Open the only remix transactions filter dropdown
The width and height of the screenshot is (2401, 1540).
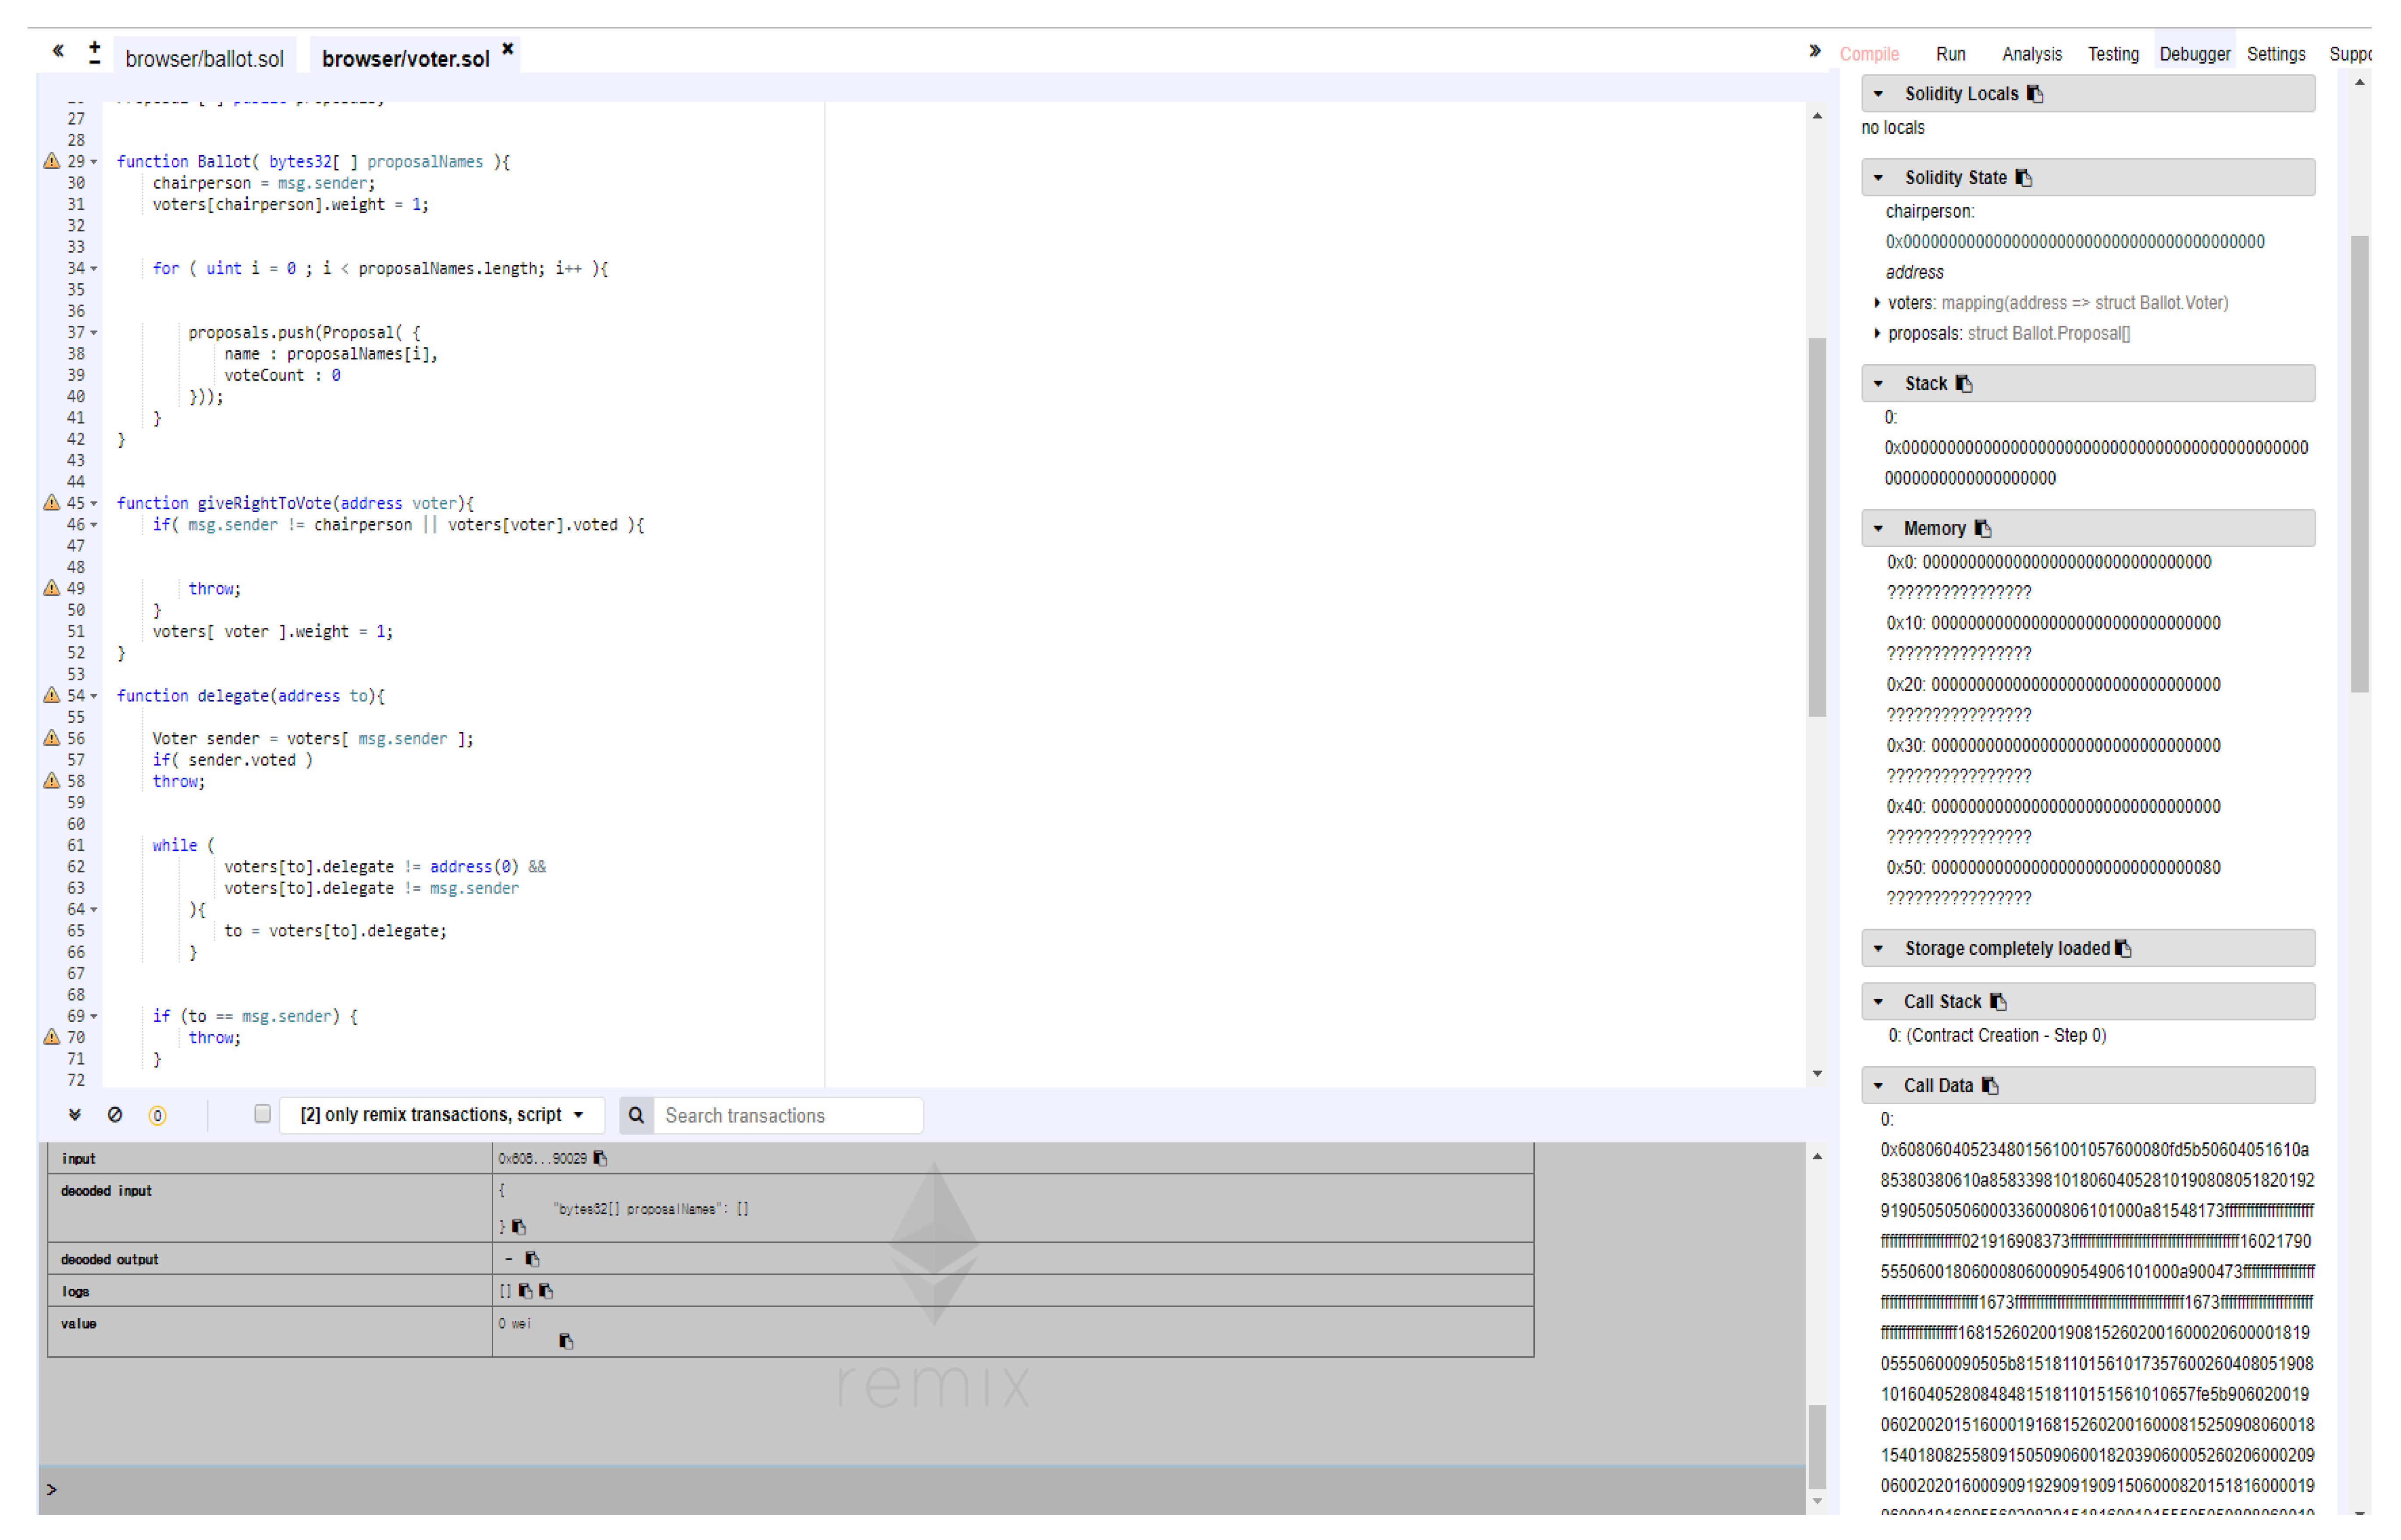coord(441,1115)
